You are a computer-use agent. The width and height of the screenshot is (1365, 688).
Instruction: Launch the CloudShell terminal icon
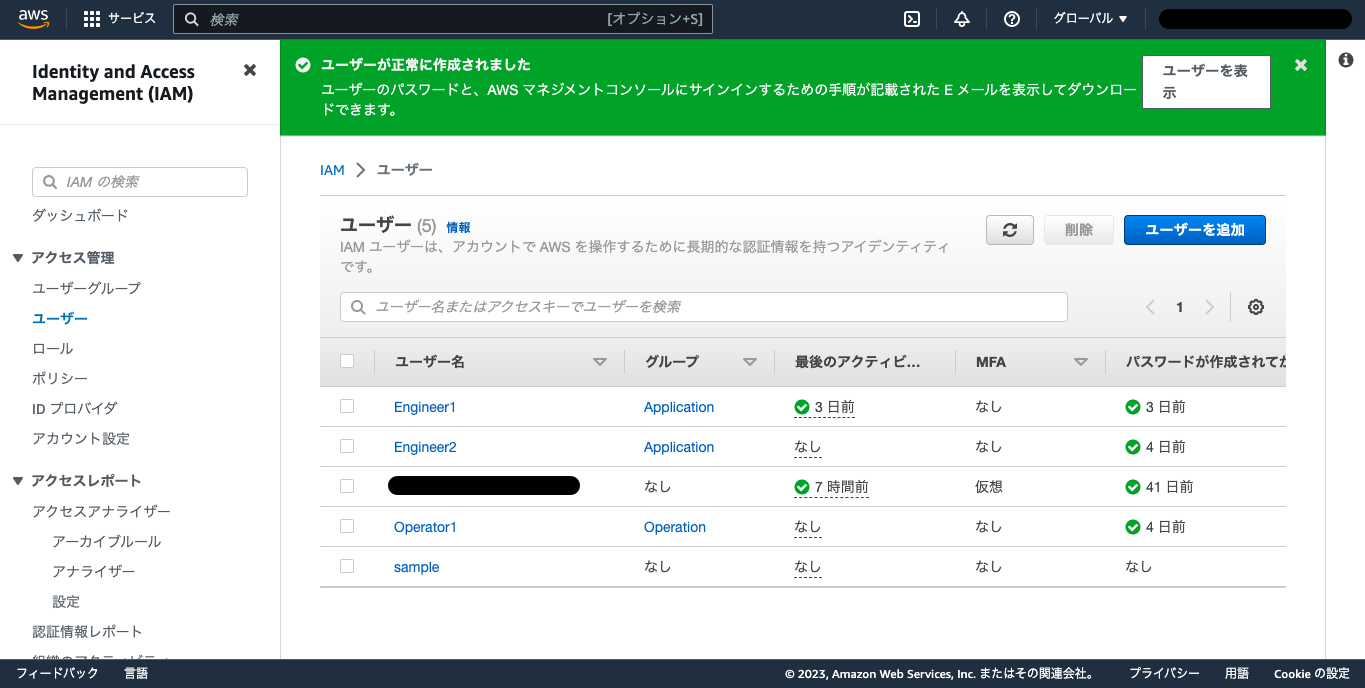click(x=911, y=18)
